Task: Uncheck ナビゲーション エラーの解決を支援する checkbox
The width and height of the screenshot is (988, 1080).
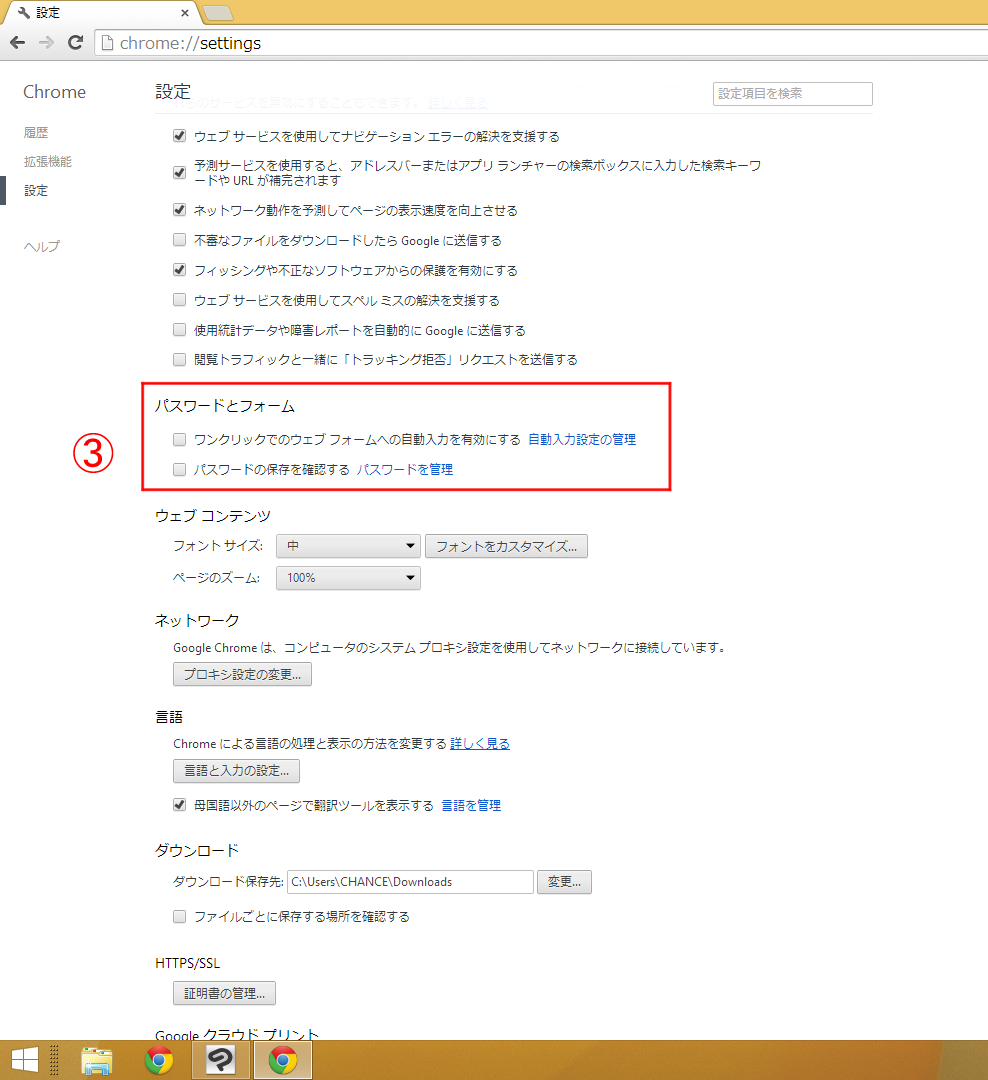Action: 179,136
